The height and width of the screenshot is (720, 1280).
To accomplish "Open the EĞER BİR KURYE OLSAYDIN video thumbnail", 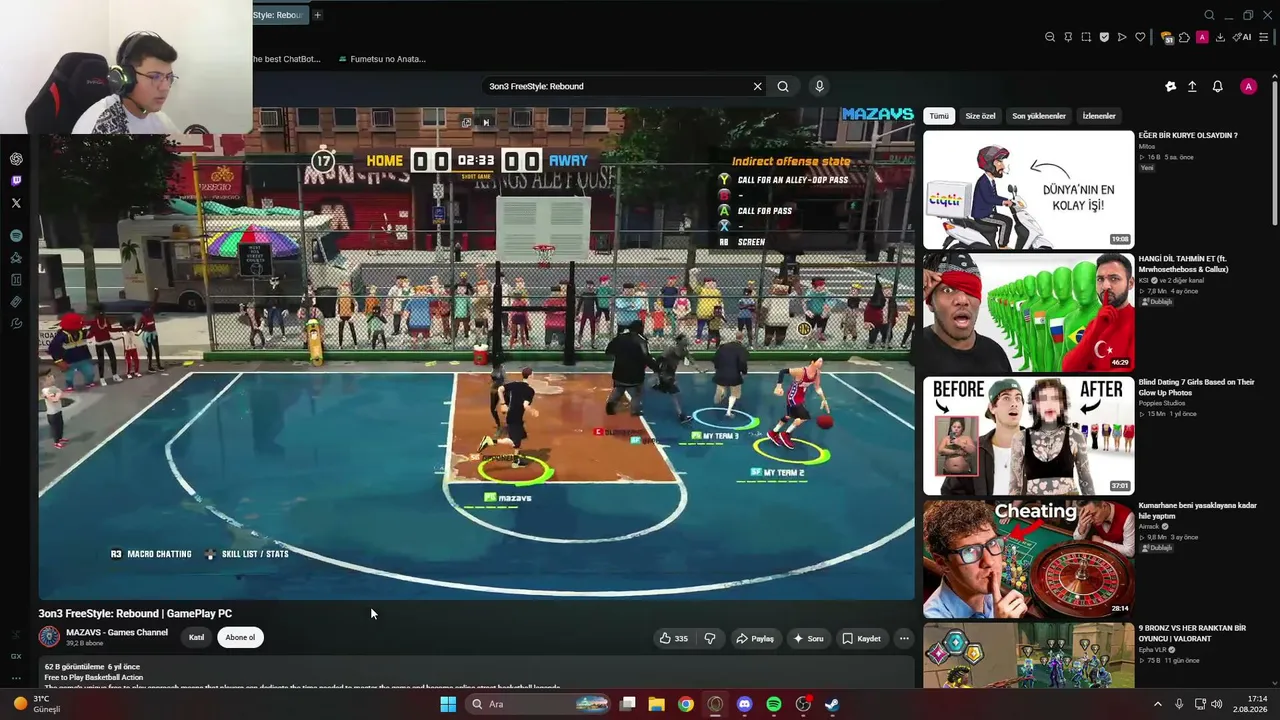I will pos(1028,189).
